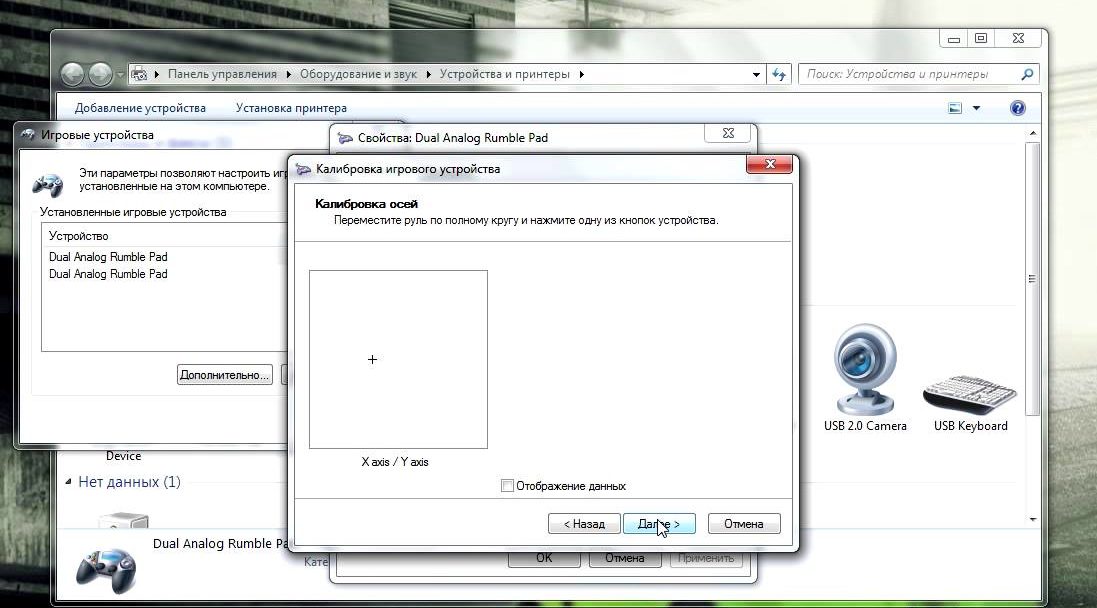Click the Далее button in calibration wizard
The height and width of the screenshot is (608, 1097).
pyautogui.click(x=658, y=524)
